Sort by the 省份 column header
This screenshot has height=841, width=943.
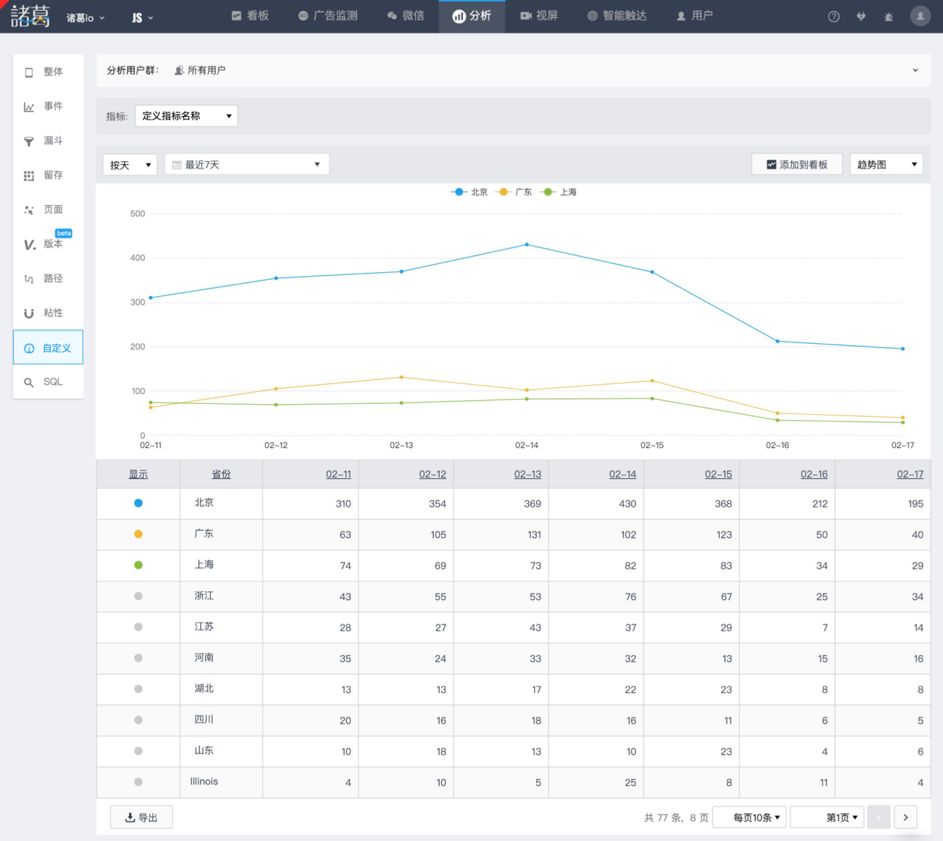[221, 474]
